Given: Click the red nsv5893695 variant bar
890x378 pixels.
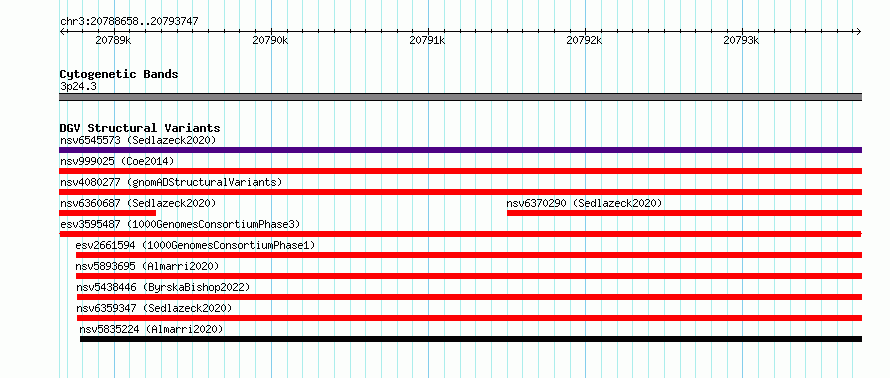Looking at the screenshot, I should click(468, 276).
